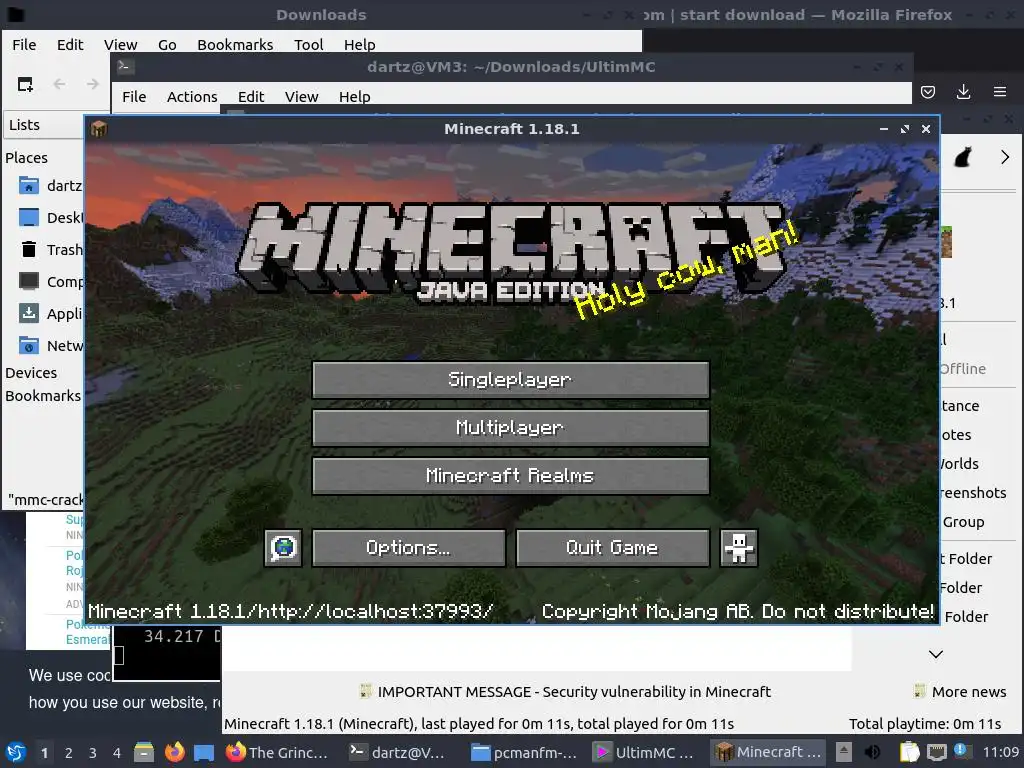Switch to the dartz@V... terminal taskbar entry

[x=398, y=752]
